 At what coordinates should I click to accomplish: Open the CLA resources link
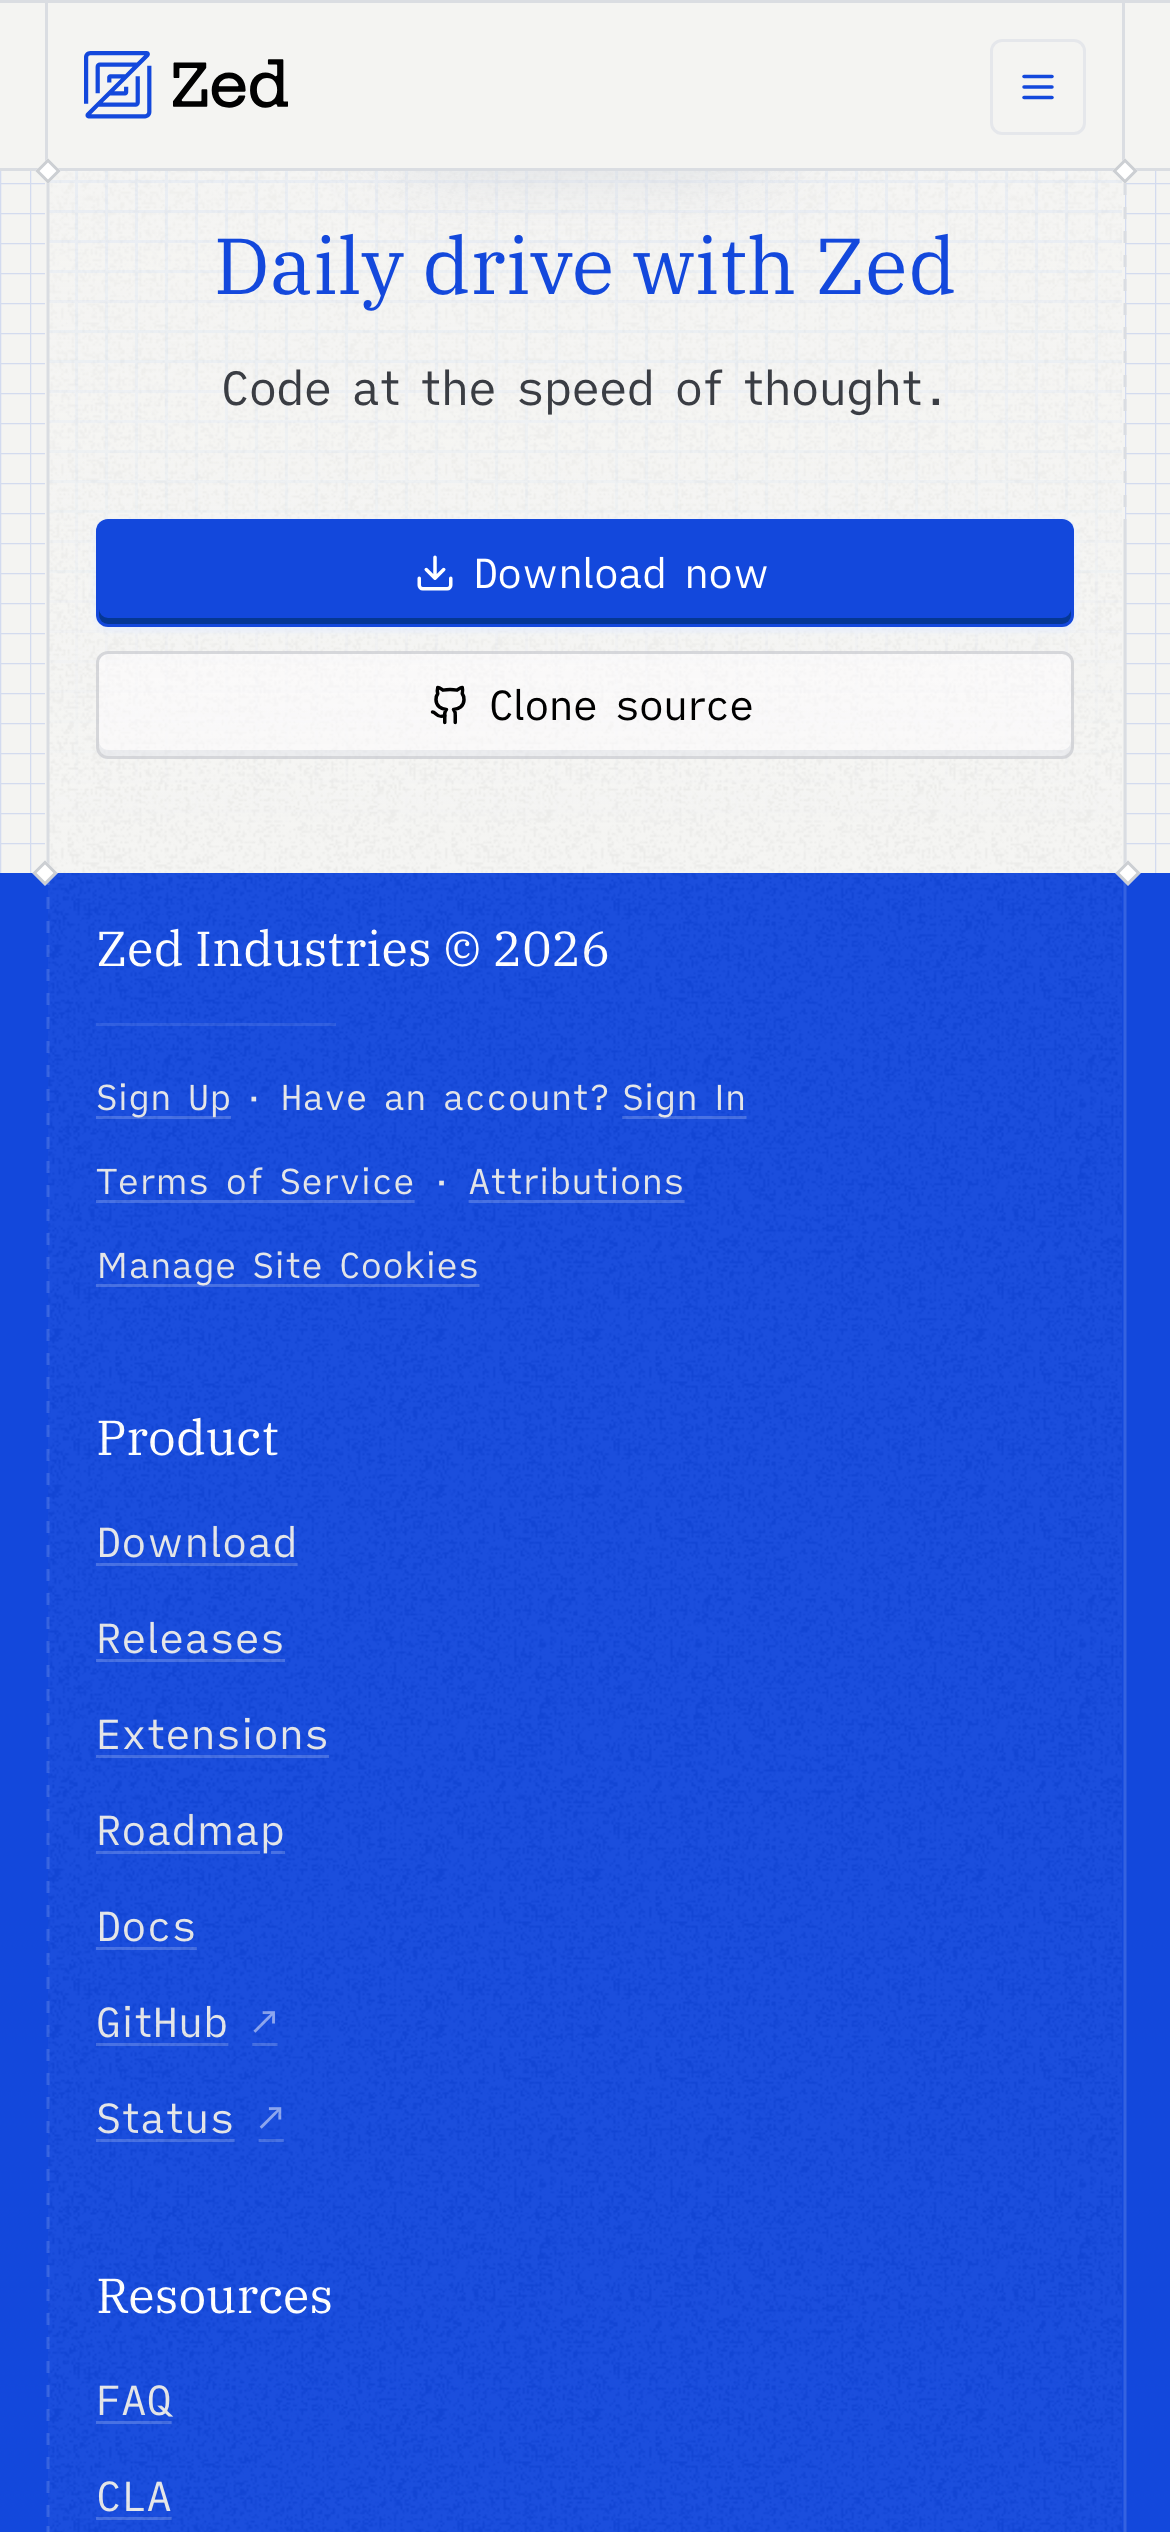(x=134, y=2496)
